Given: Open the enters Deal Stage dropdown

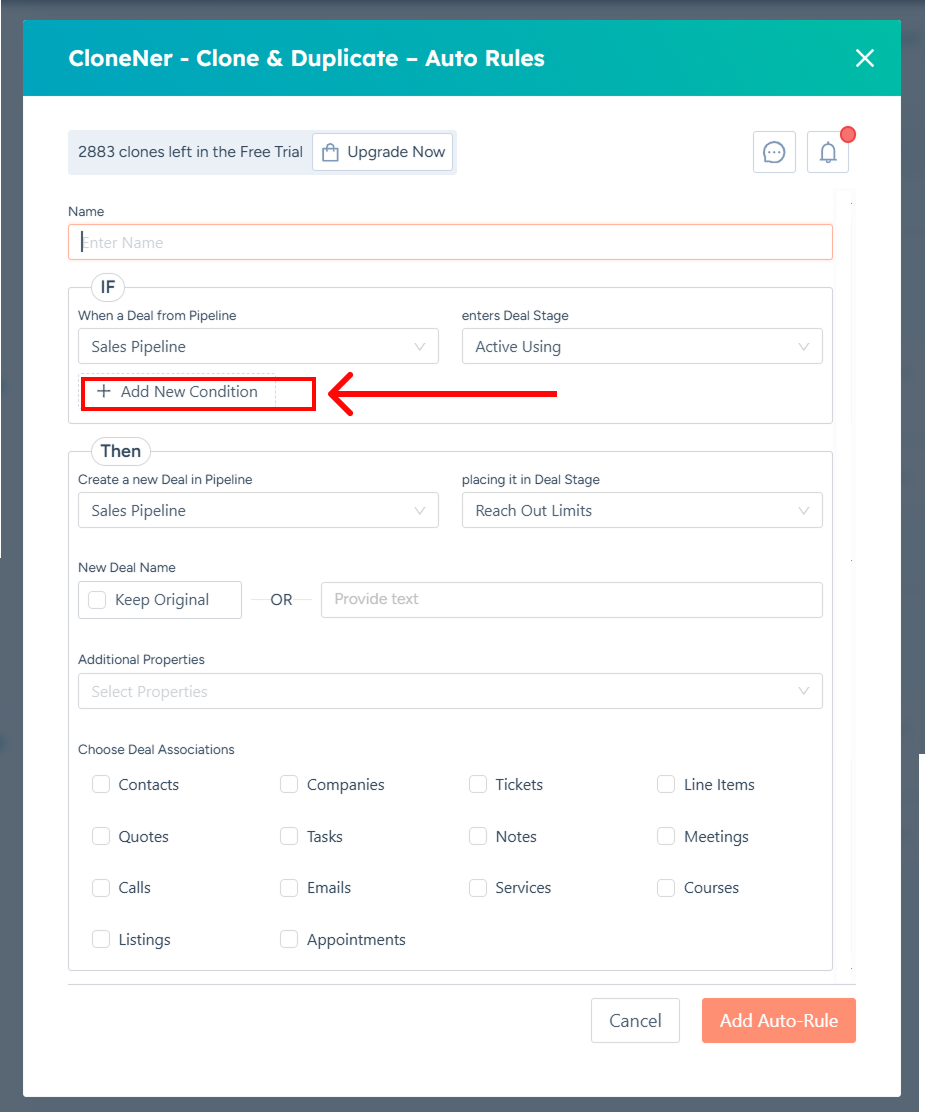Looking at the screenshot, I should click(642, 346).
